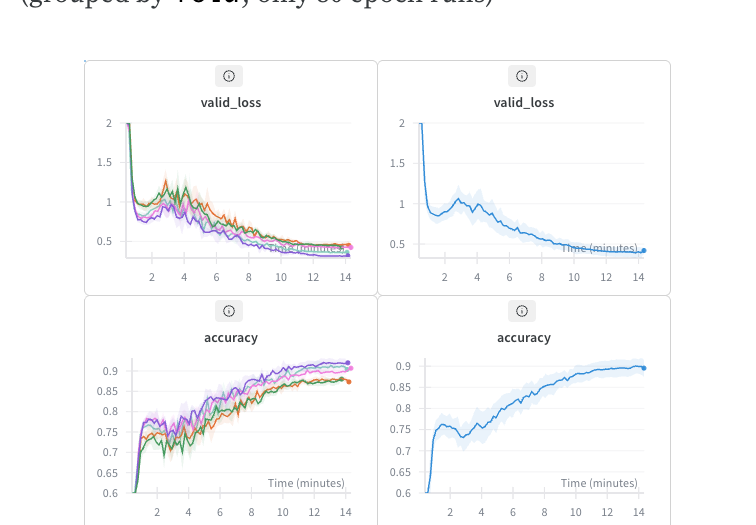This screenshot has width=756, height=525.
Task: Click the info icon above left valid_loss chart
Action: (x=229, y=76)
